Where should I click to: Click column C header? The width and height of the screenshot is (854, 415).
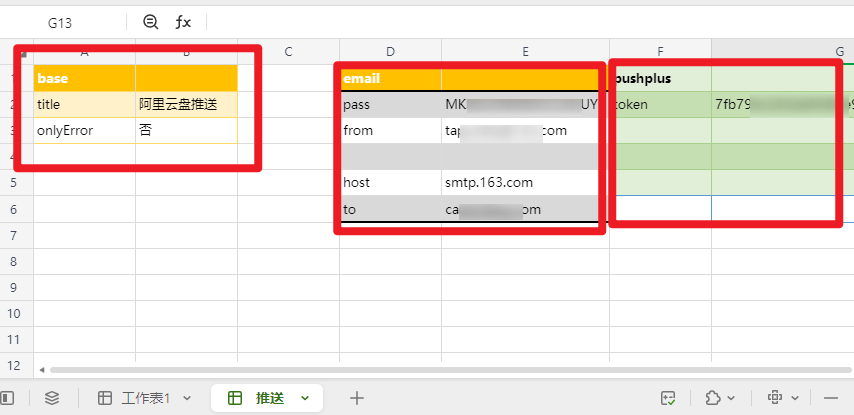point(288,51)
